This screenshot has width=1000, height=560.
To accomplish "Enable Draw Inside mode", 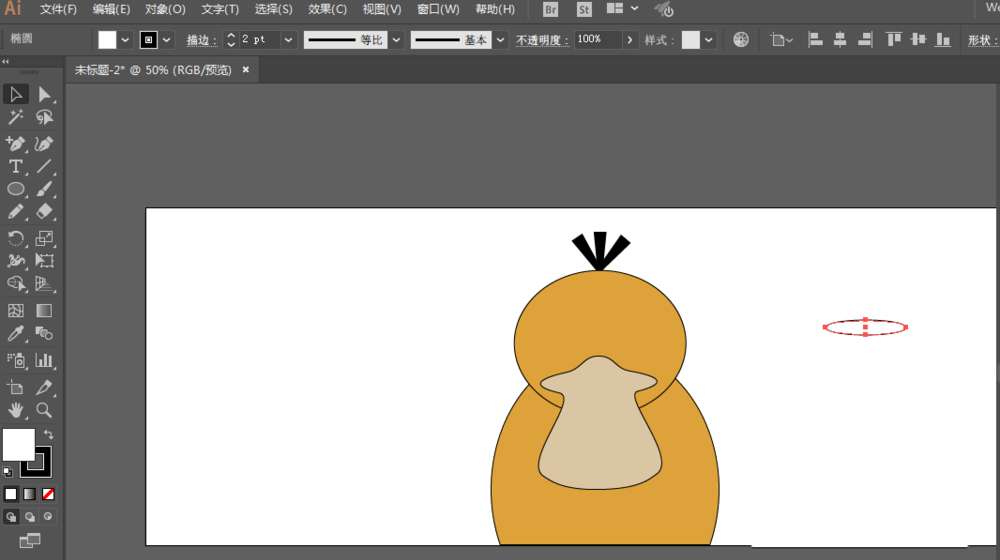I will click(x=48, y=517).
